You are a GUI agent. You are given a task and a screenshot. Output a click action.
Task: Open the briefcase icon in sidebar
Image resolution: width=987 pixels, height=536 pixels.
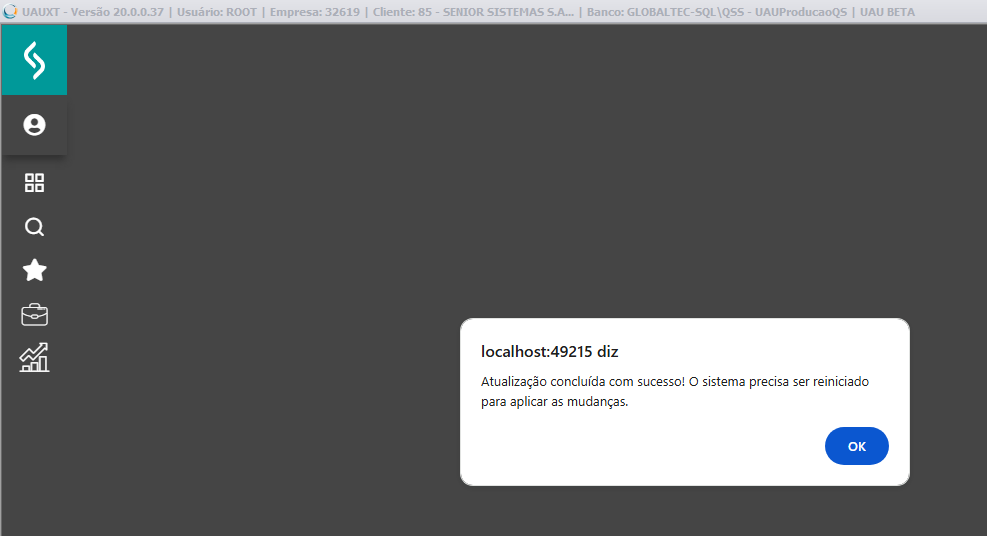34,315
